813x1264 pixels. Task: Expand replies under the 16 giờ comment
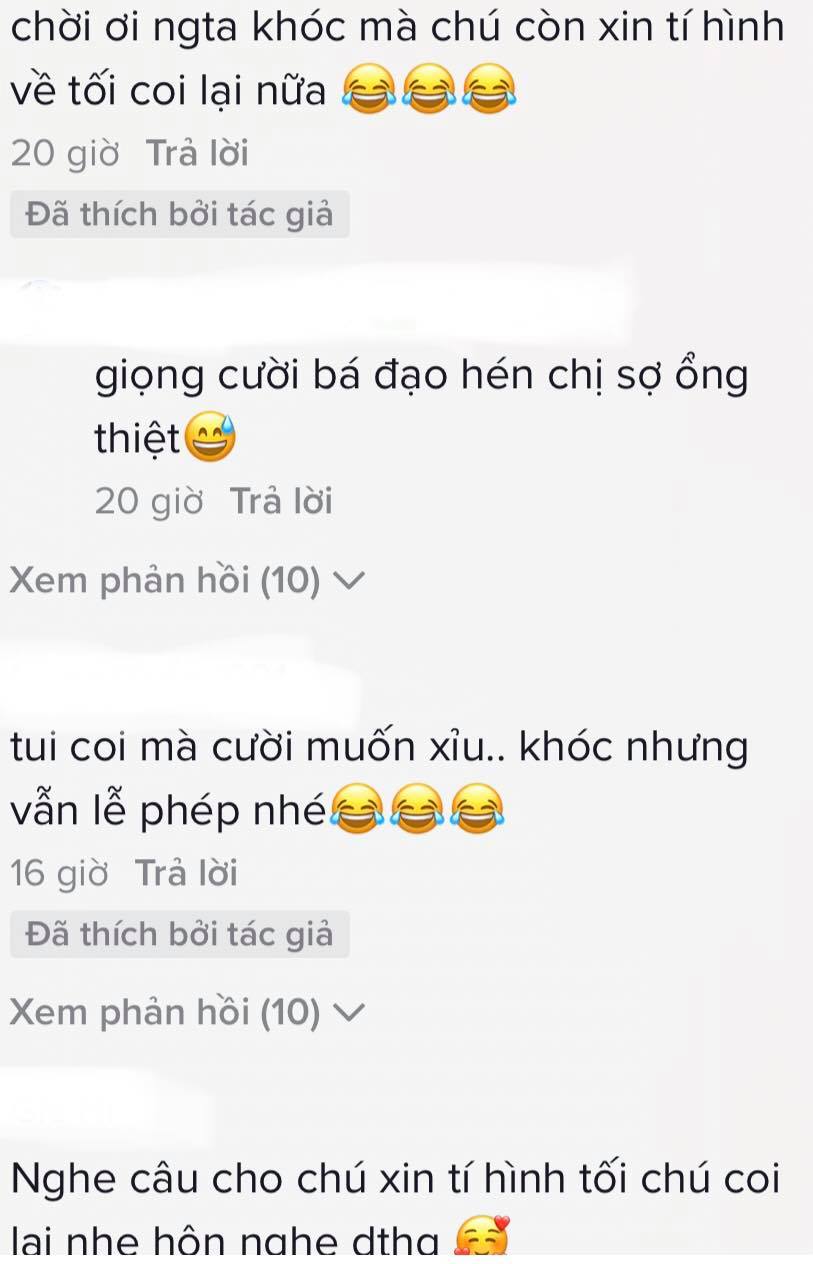point(188,1013)
